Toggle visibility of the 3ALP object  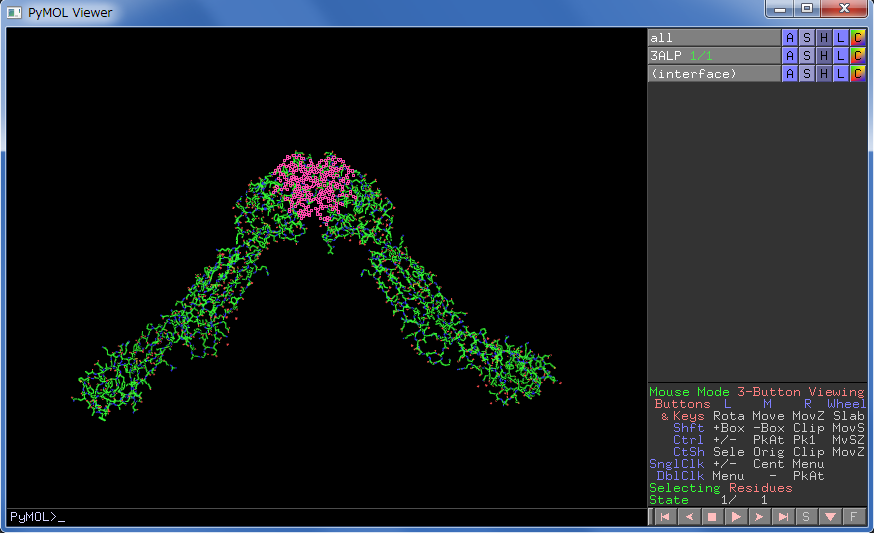click(712, 56)
